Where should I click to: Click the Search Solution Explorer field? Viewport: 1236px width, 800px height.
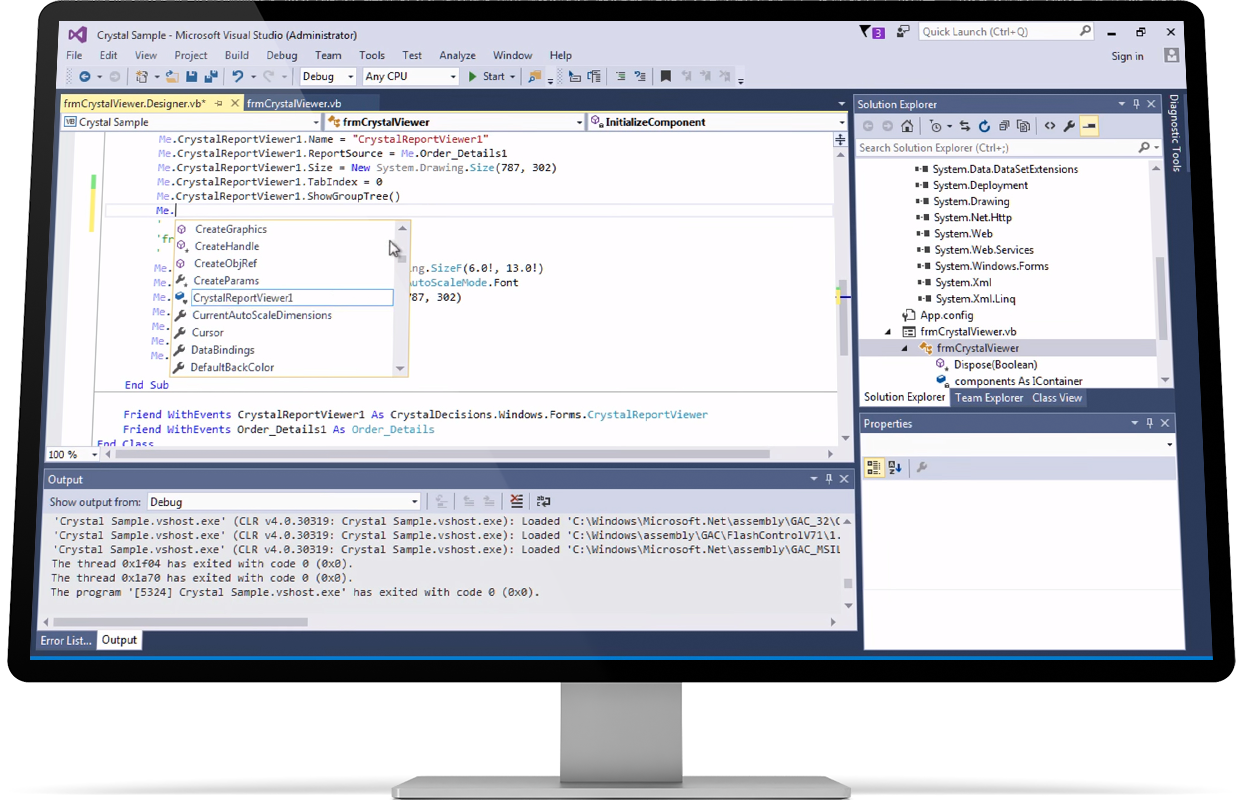point(1007,148)
